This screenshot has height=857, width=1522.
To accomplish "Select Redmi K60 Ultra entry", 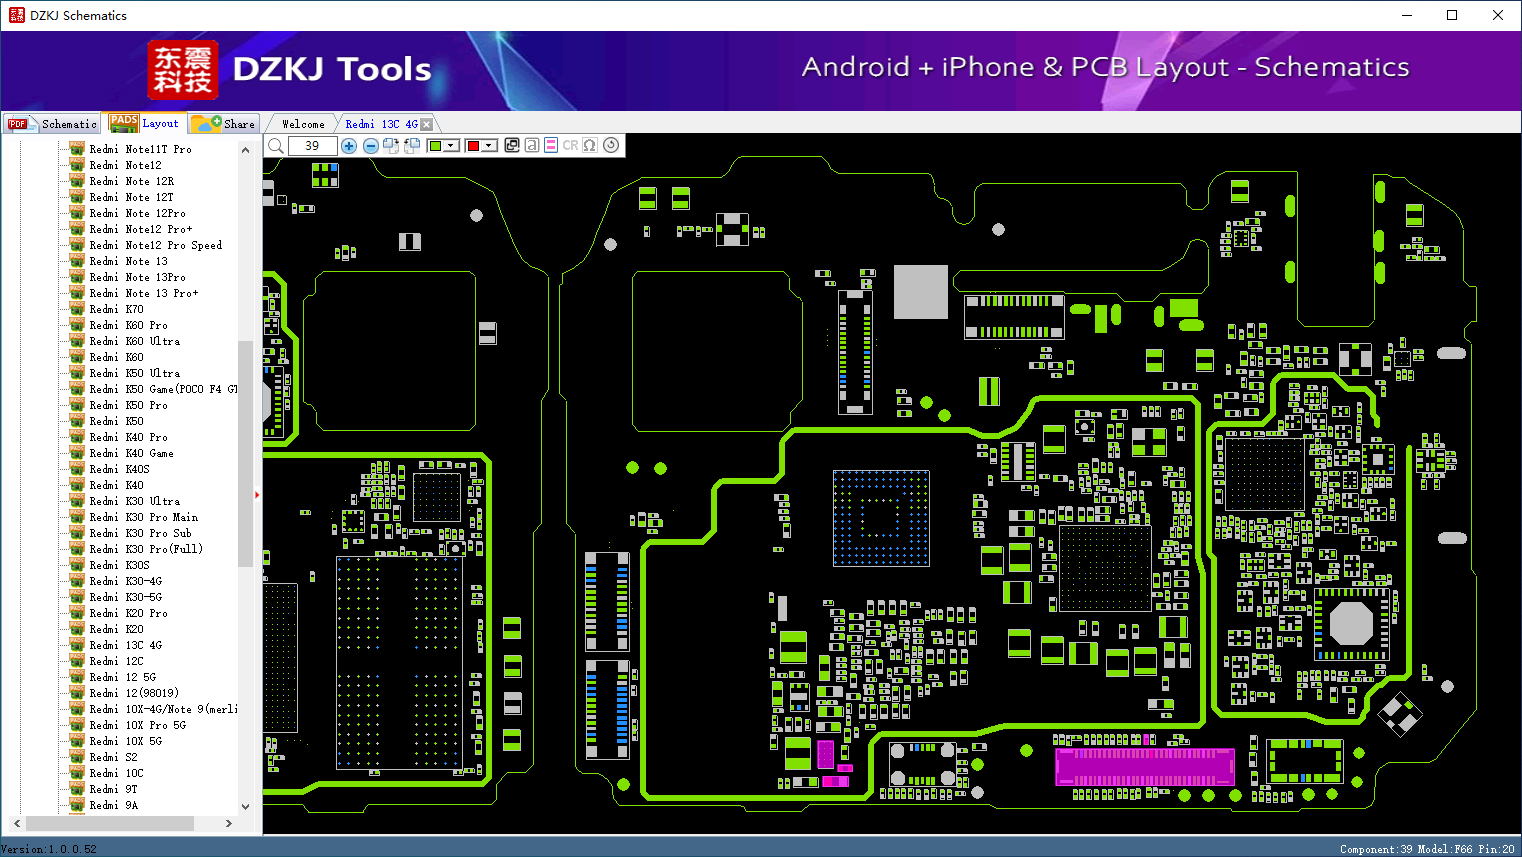I will click(x=135, y=341).
